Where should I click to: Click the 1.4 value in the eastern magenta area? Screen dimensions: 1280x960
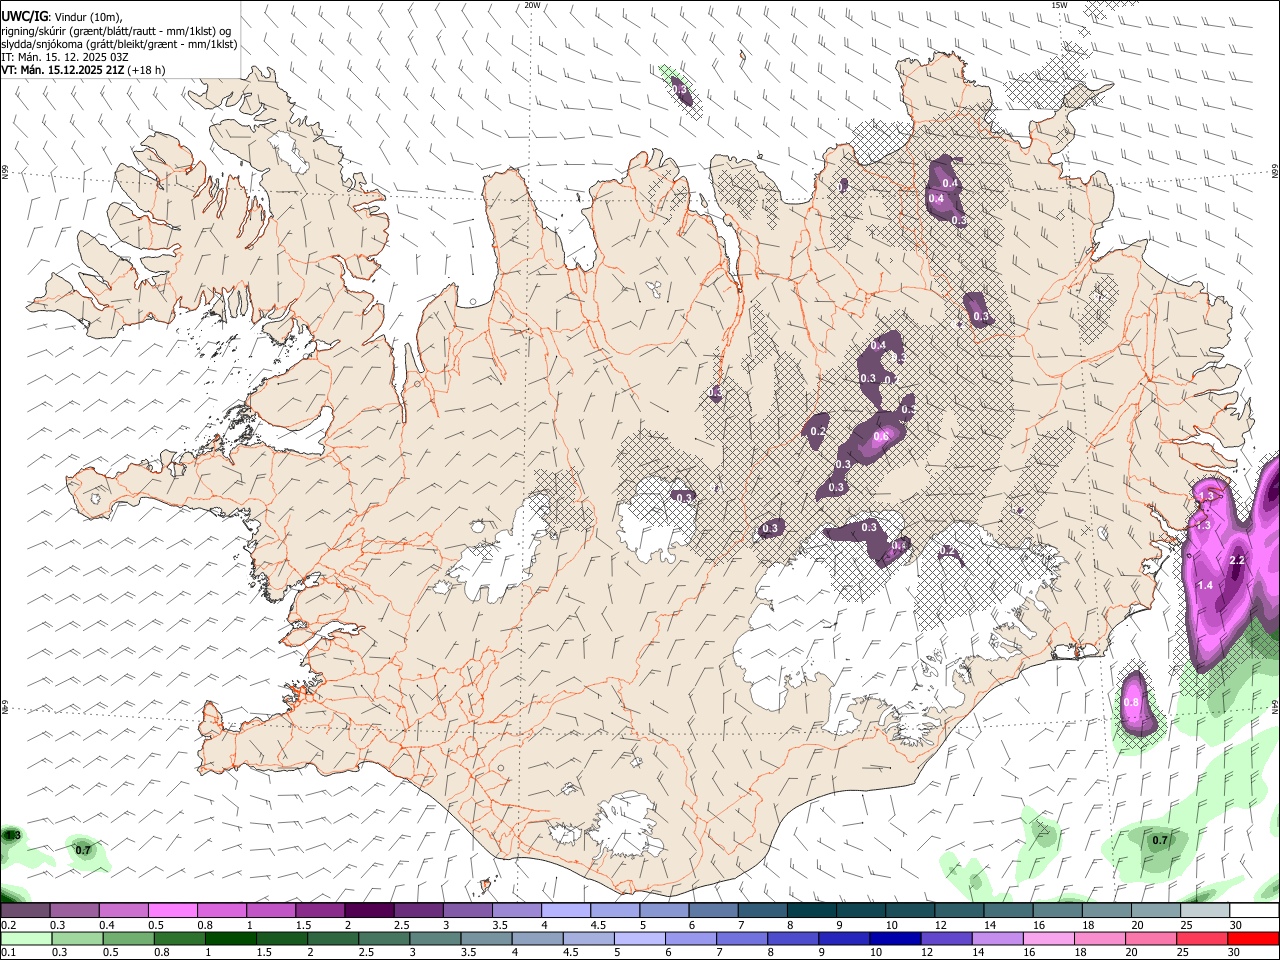1205,585
